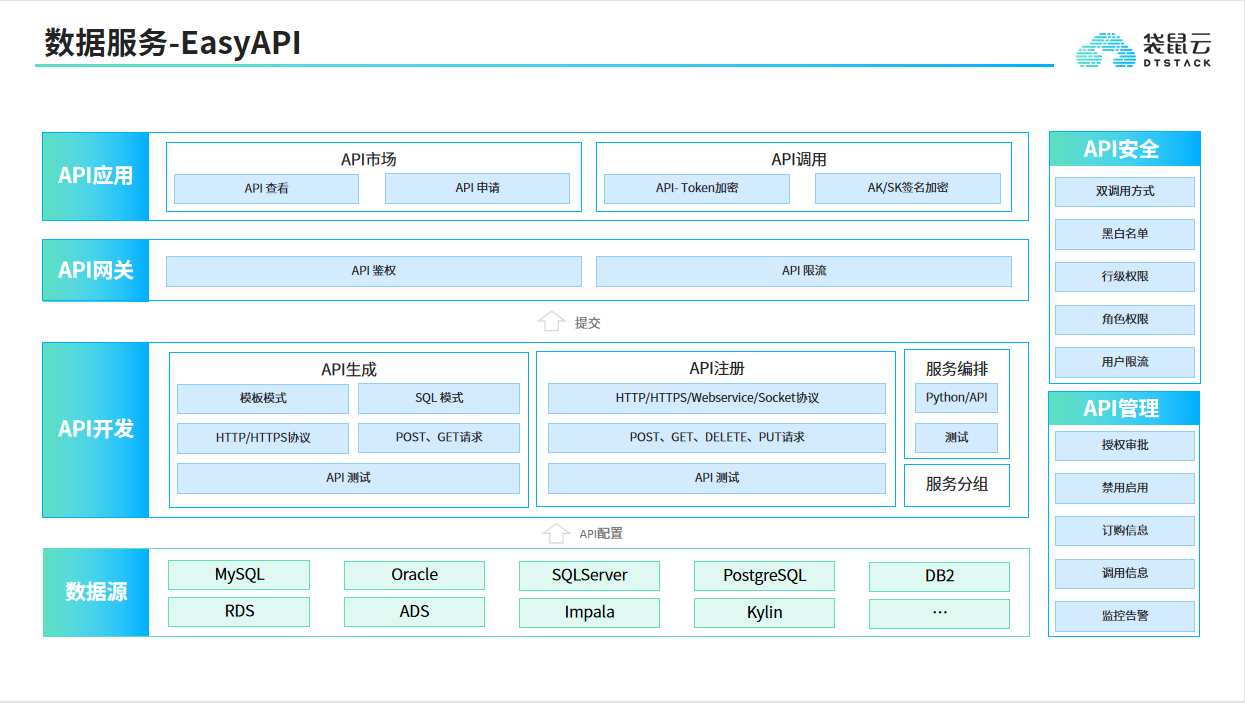Viewport: 1245px width, 703px height.
Task: Click the API- Token加密 box
Action: tap(697, 188)
